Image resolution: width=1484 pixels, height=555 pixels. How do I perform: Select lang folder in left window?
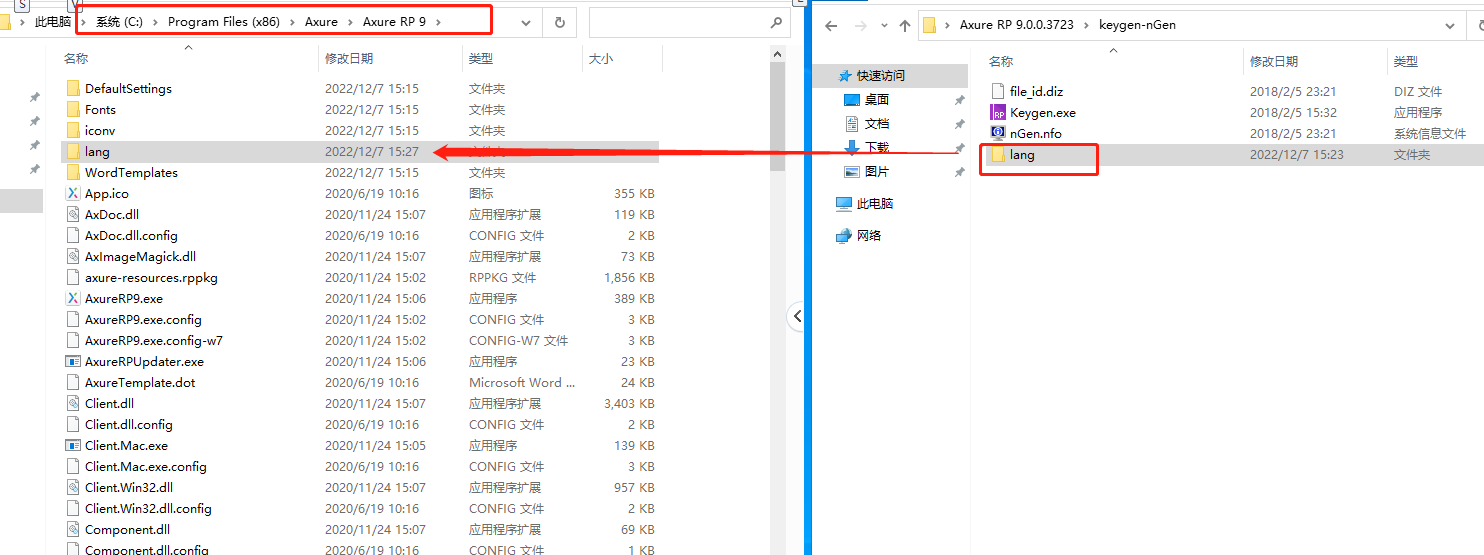click(x=362, y=151)
